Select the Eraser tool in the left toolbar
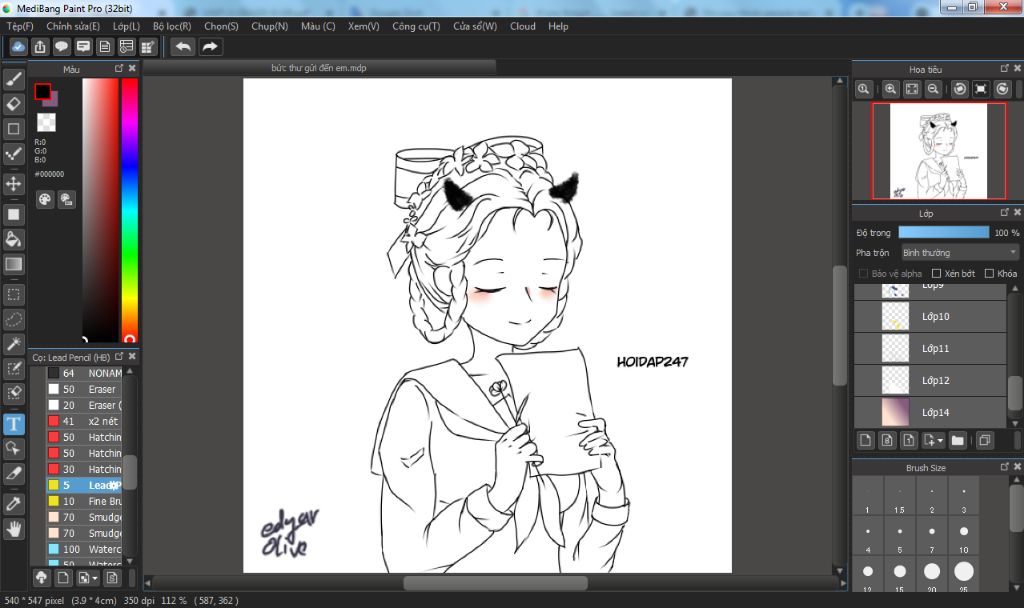The height and width of the screenshot is (608, 1024). pos(14,104)
